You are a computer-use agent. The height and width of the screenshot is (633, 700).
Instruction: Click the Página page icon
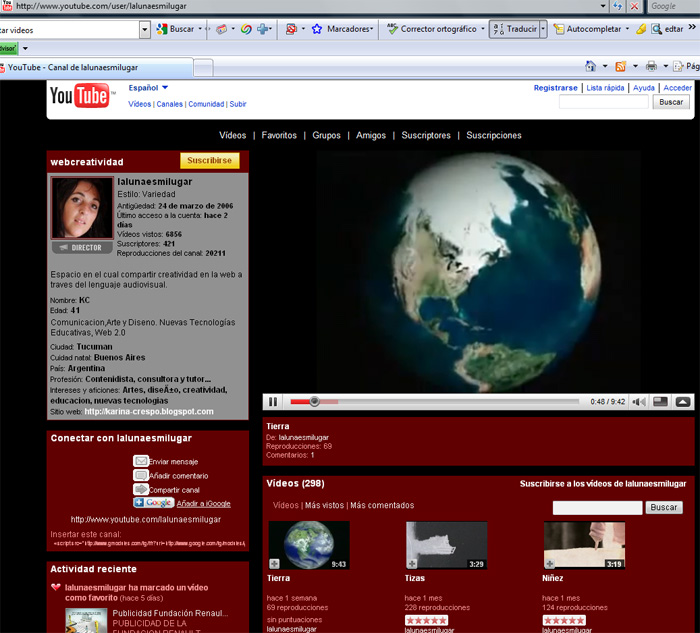[678, 67]
